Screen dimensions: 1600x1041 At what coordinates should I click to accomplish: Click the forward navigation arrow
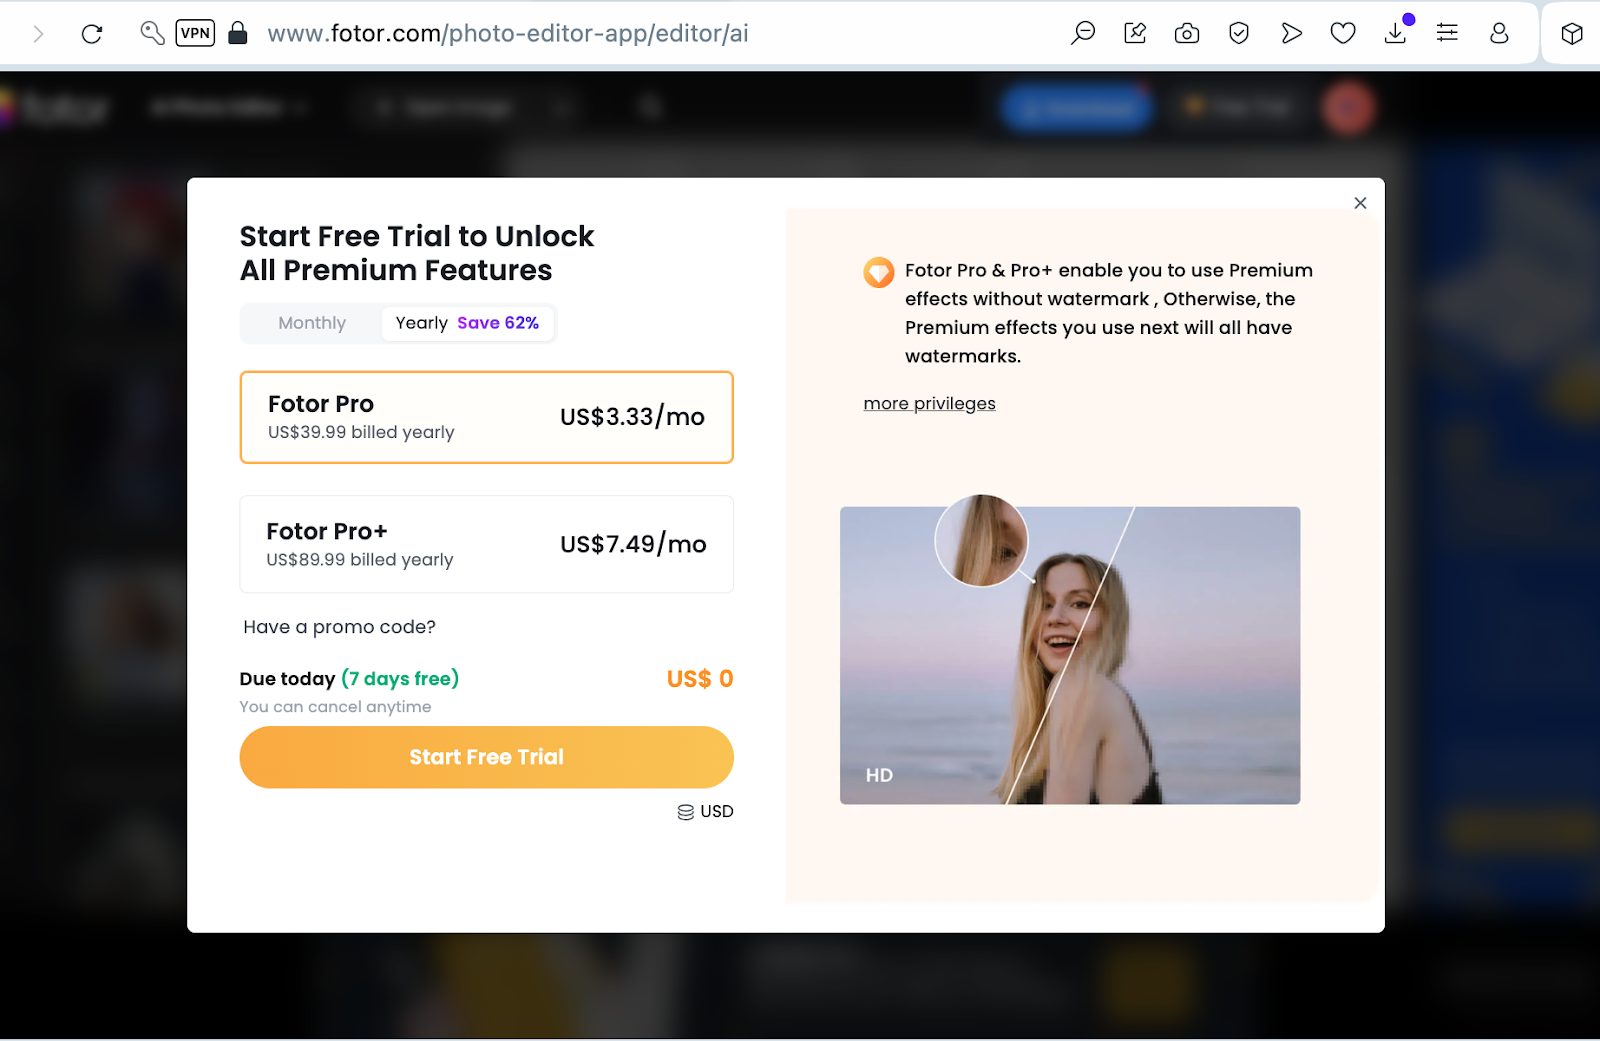(38, 34)
